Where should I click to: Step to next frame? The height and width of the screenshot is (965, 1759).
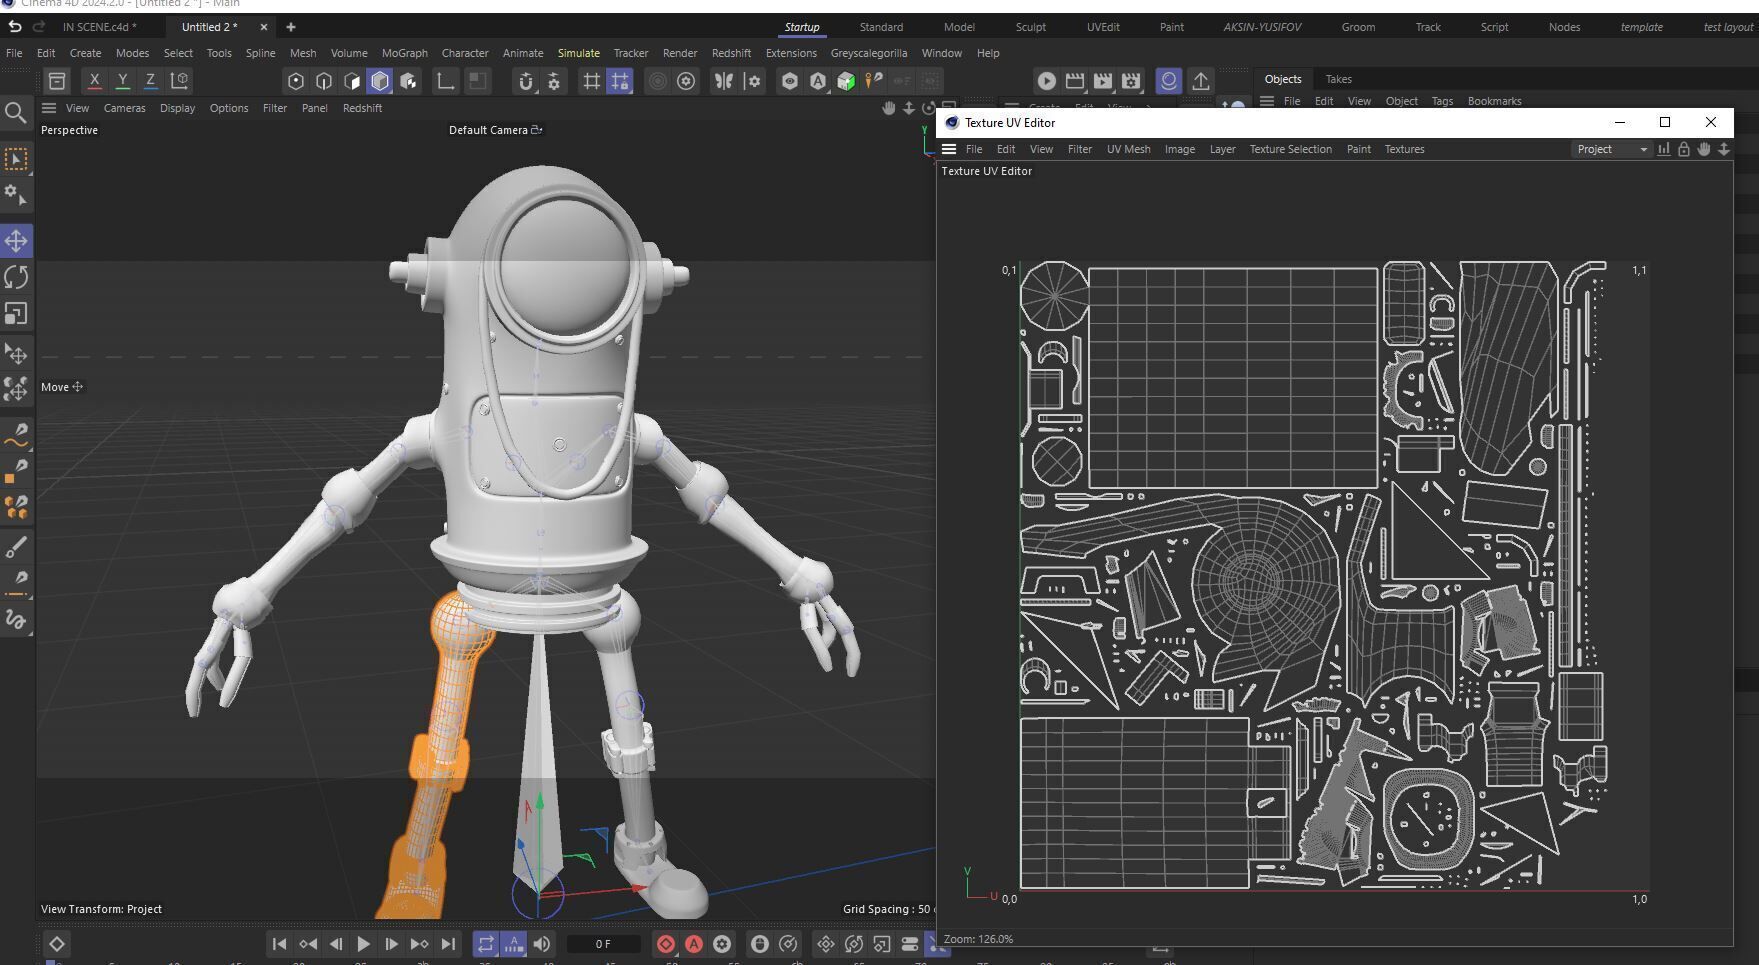point(391,944)
